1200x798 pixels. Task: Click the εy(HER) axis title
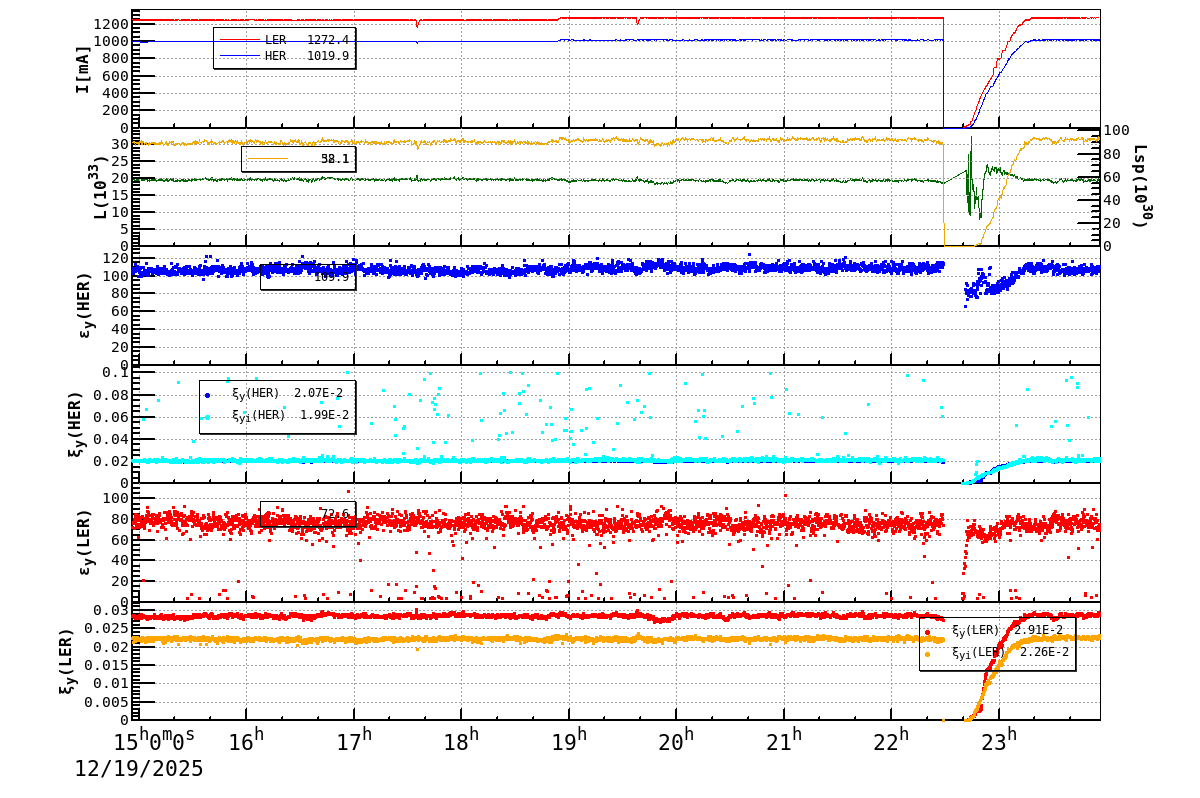point(84,305)
